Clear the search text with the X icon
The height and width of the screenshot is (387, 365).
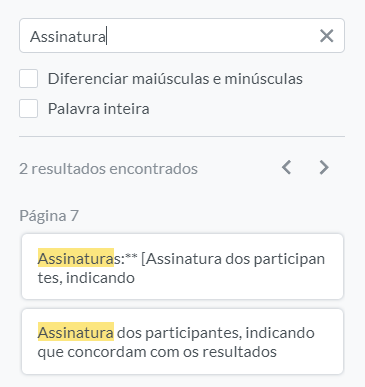[326, 36]
